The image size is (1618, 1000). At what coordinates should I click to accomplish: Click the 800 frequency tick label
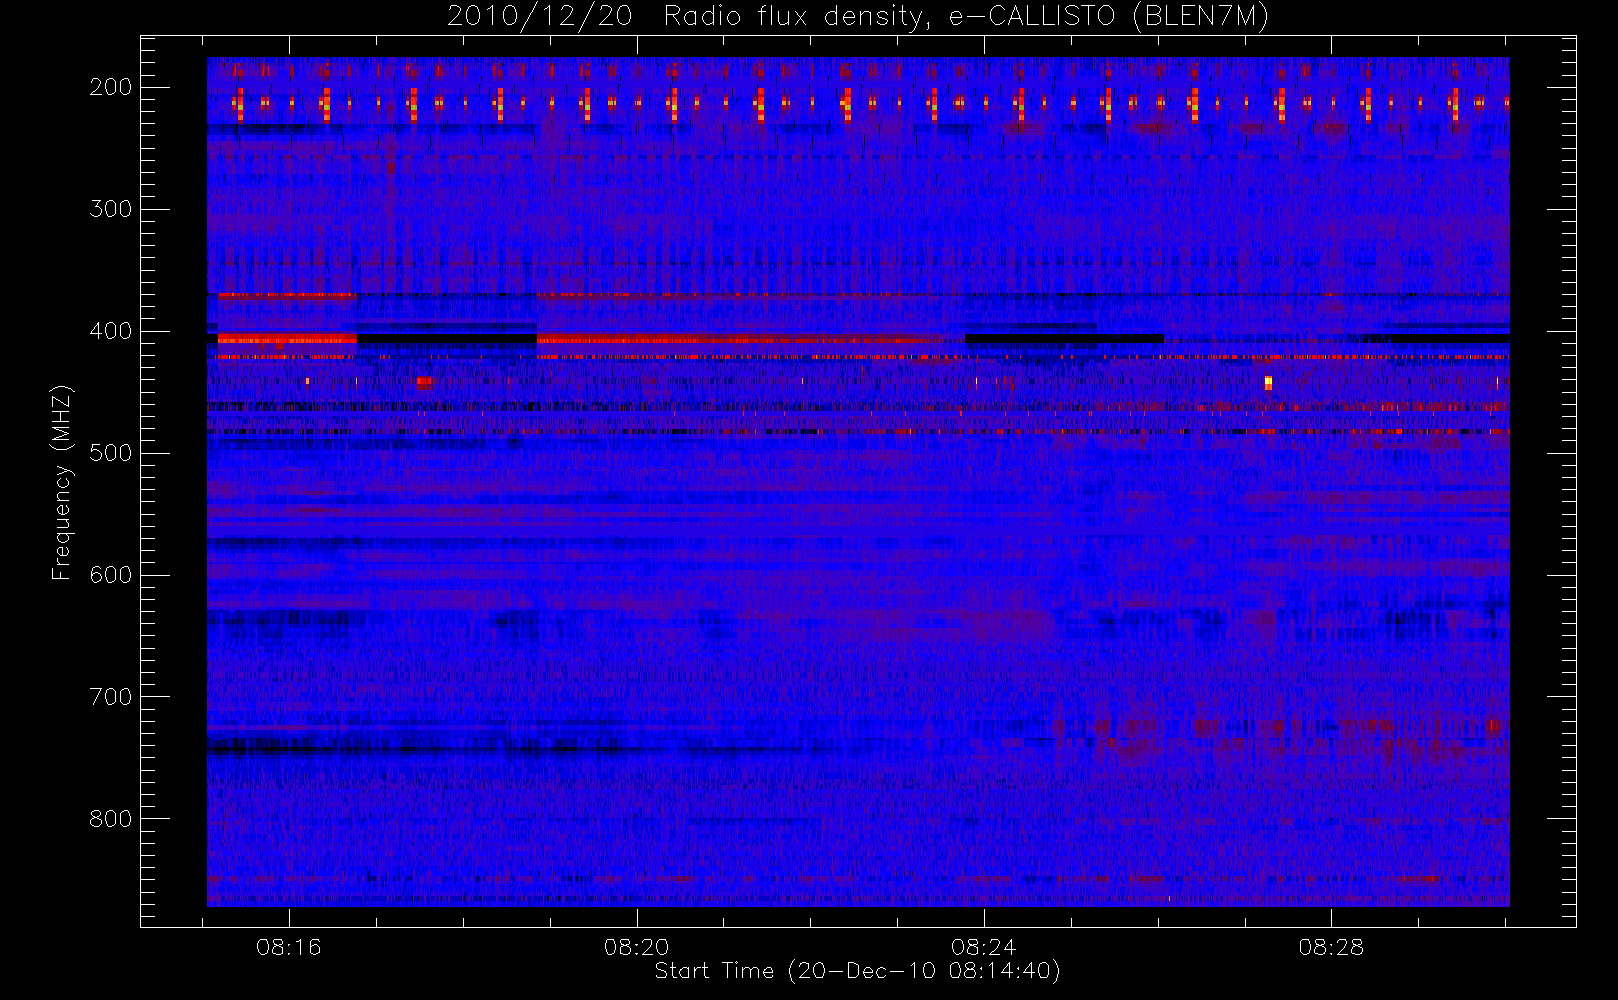pyautogui.click(x=110, y=819)
